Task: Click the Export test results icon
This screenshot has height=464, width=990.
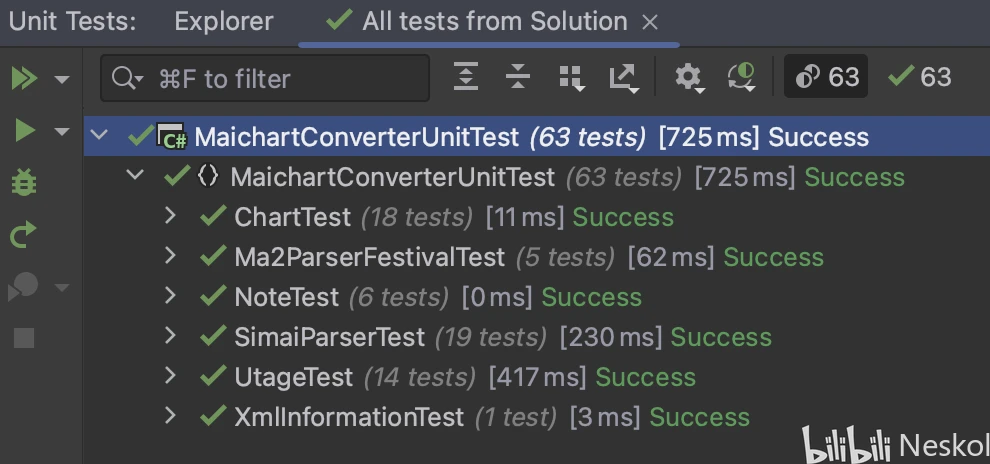Action: [623, 78]
